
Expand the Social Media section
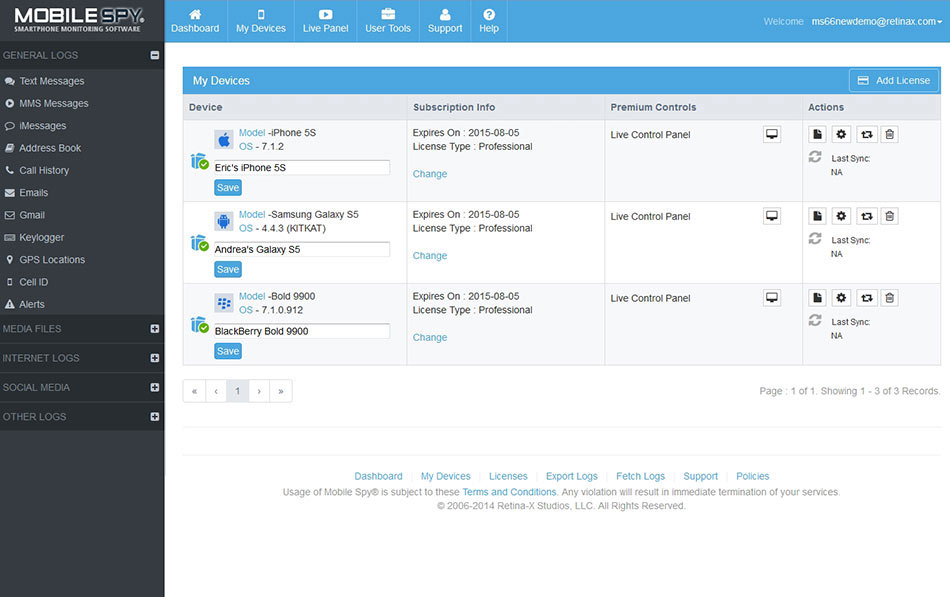tap(154, 387)
